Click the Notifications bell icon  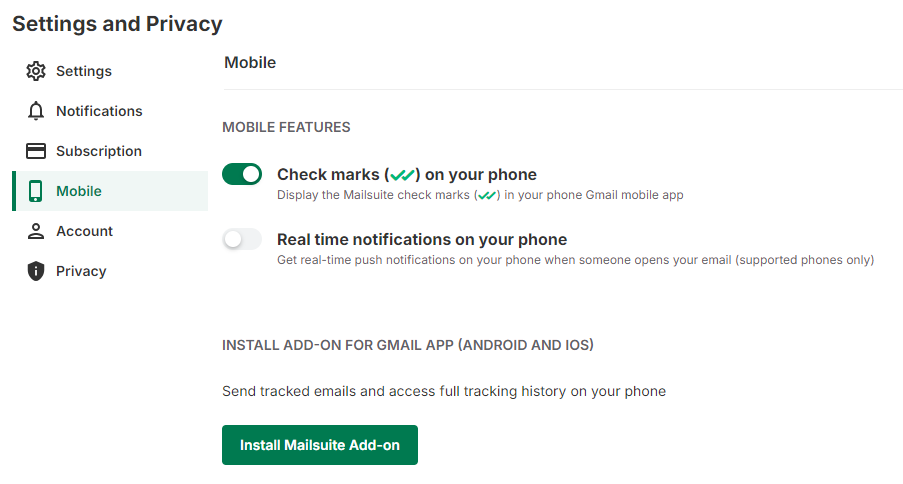[36, 111]
